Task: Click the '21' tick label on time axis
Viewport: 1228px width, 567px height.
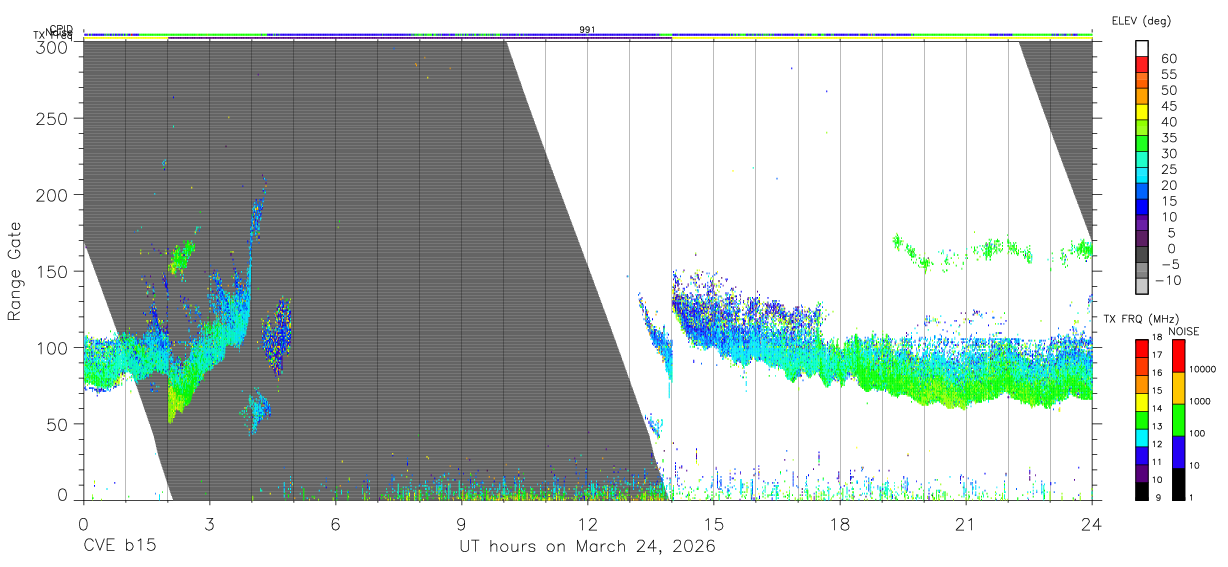Action: (966, 524)
